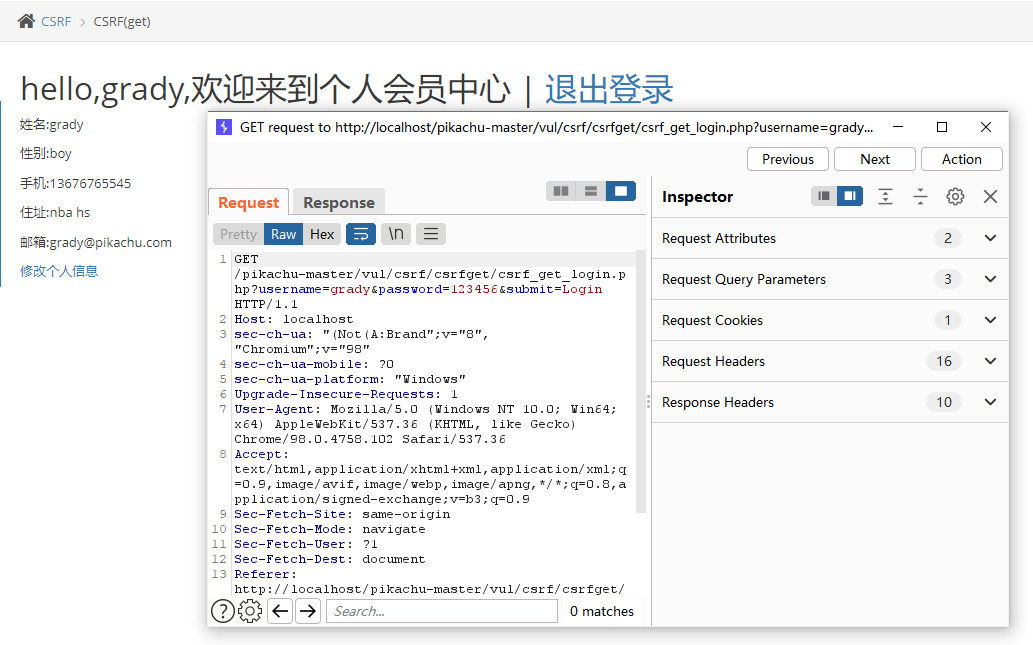Go to next search match arrow
This screenshot has width=1033, height=645.
[308, 611]
